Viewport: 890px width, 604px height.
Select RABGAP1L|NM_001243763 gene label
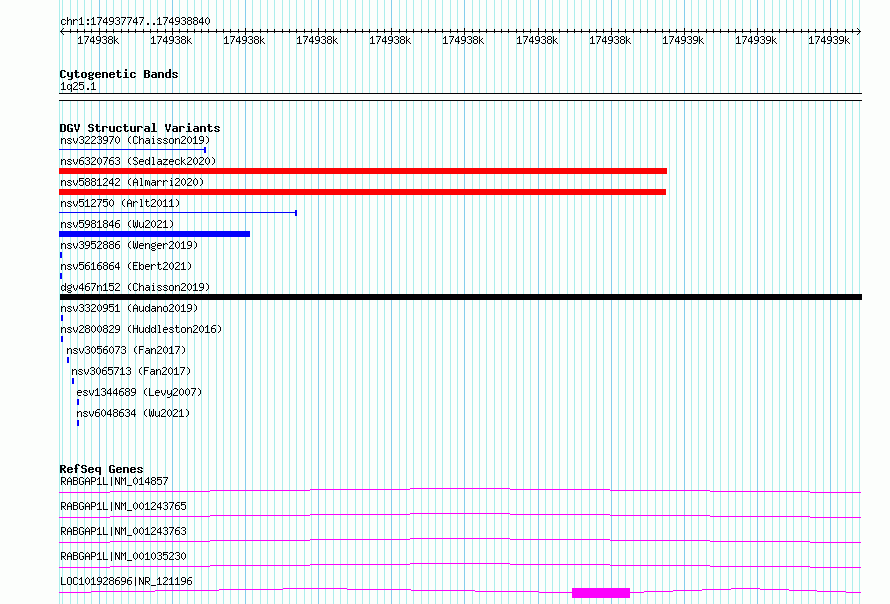tap(123, 531)
